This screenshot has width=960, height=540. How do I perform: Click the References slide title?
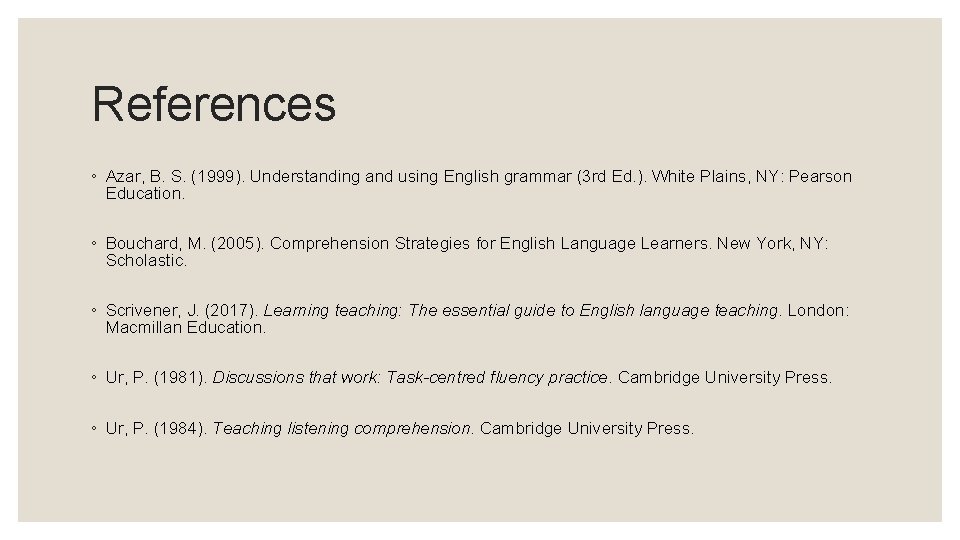tap(213, 104)
